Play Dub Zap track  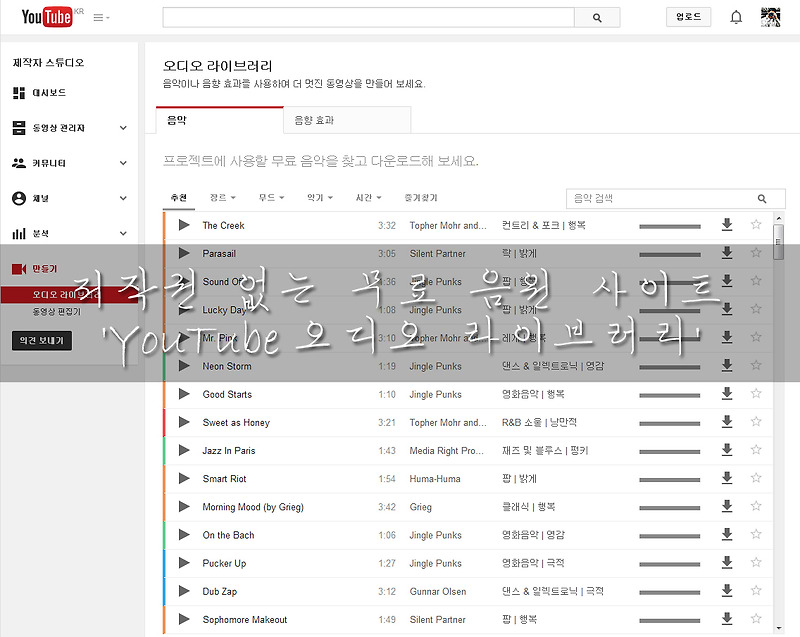[x=184, y=591]
